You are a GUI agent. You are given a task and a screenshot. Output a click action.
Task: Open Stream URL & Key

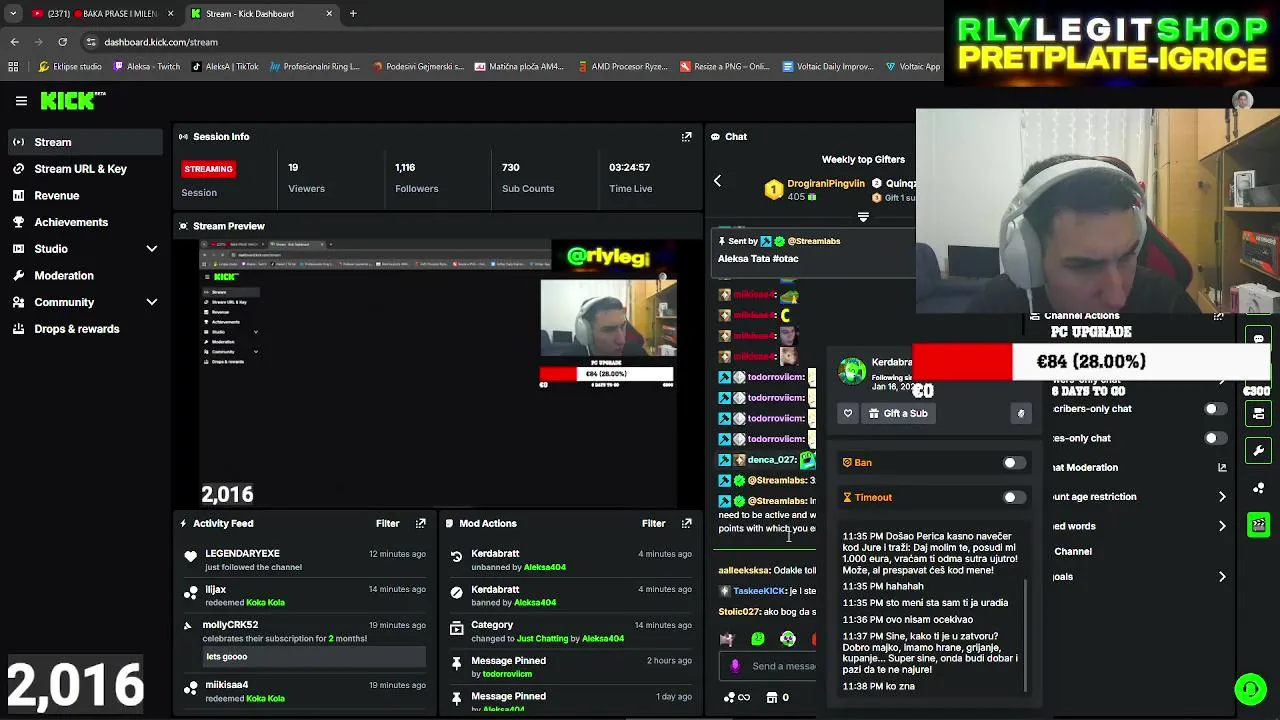[82, 169]
